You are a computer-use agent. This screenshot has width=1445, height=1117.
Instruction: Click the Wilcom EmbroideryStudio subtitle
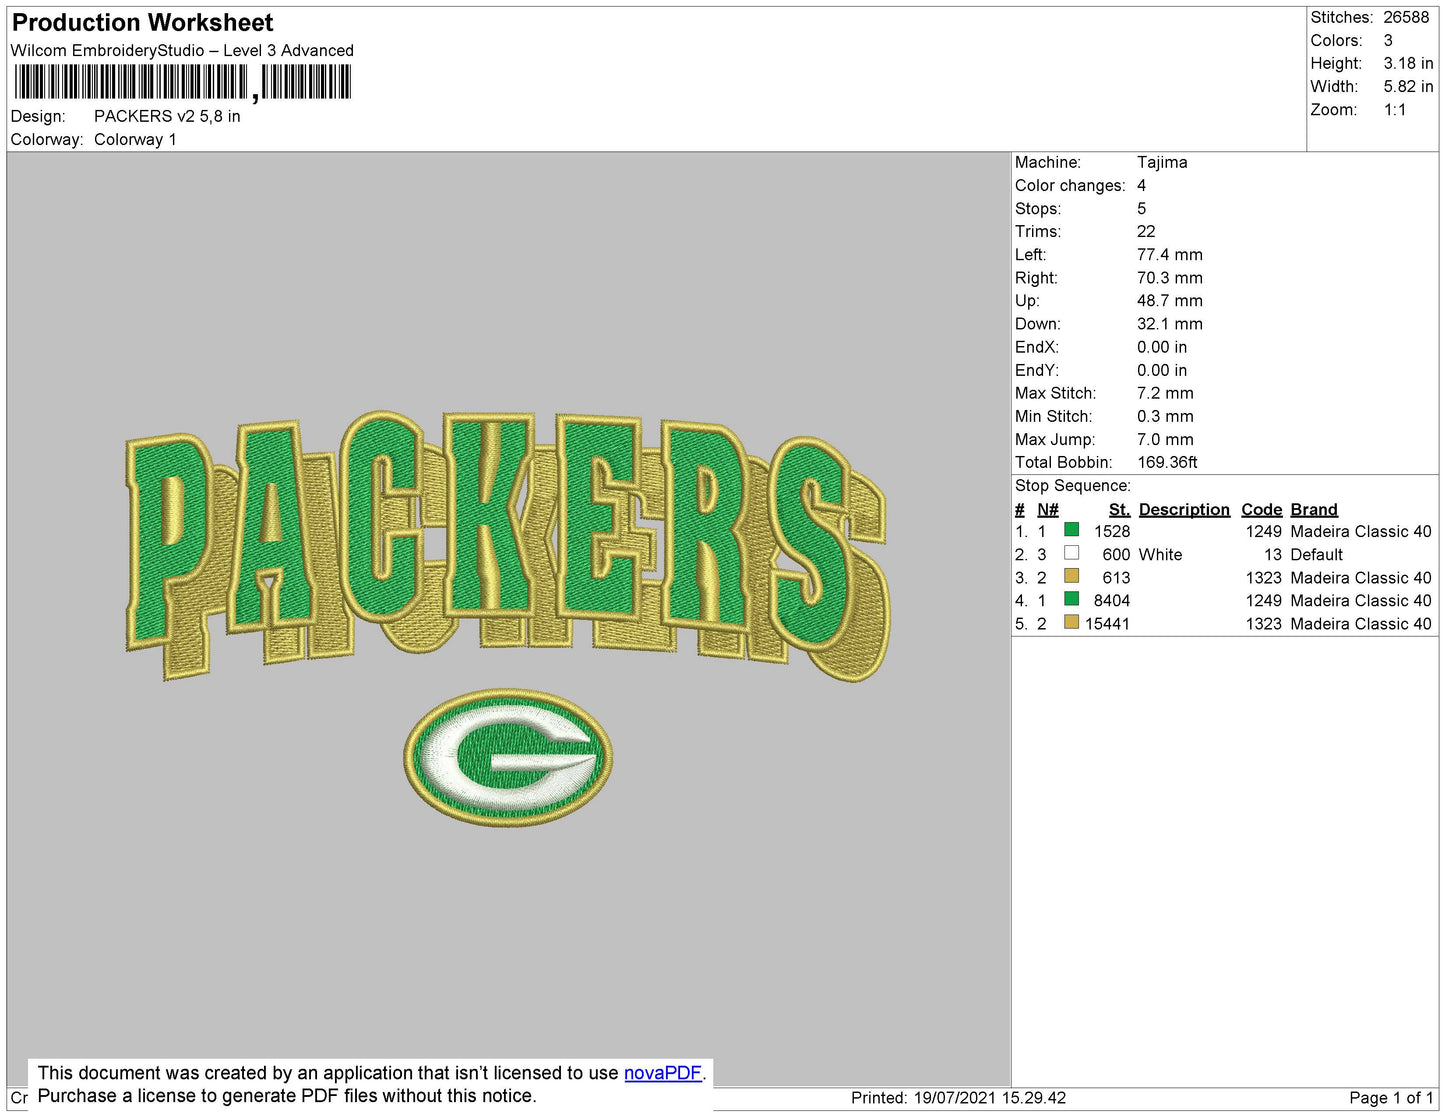(x=182, y=50)
